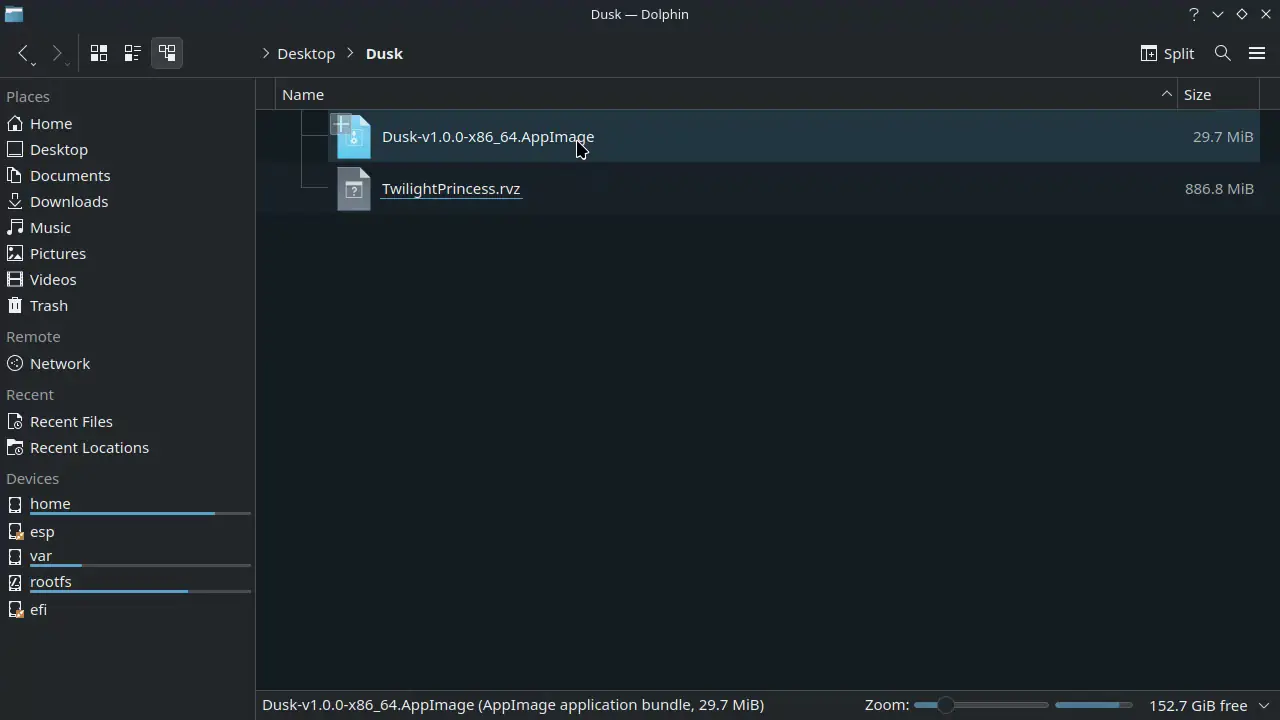
Task: Click the Split view button
Action: point(1168,53)
